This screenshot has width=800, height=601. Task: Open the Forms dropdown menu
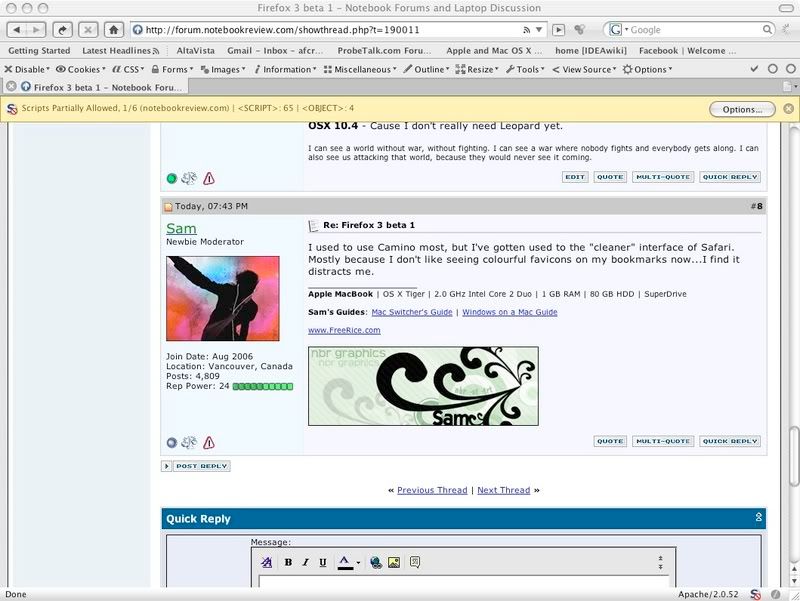coord(172,69)
